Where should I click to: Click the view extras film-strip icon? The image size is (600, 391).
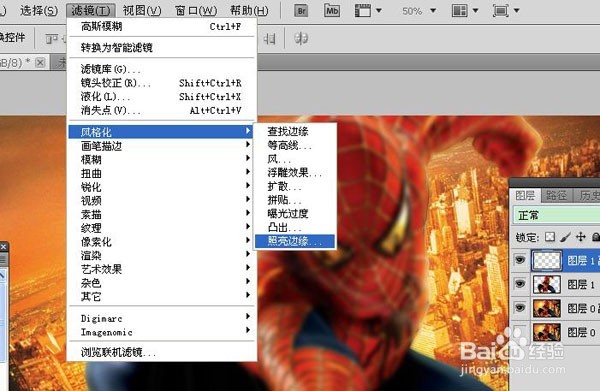pyautogui.click(x=362, y=10)
